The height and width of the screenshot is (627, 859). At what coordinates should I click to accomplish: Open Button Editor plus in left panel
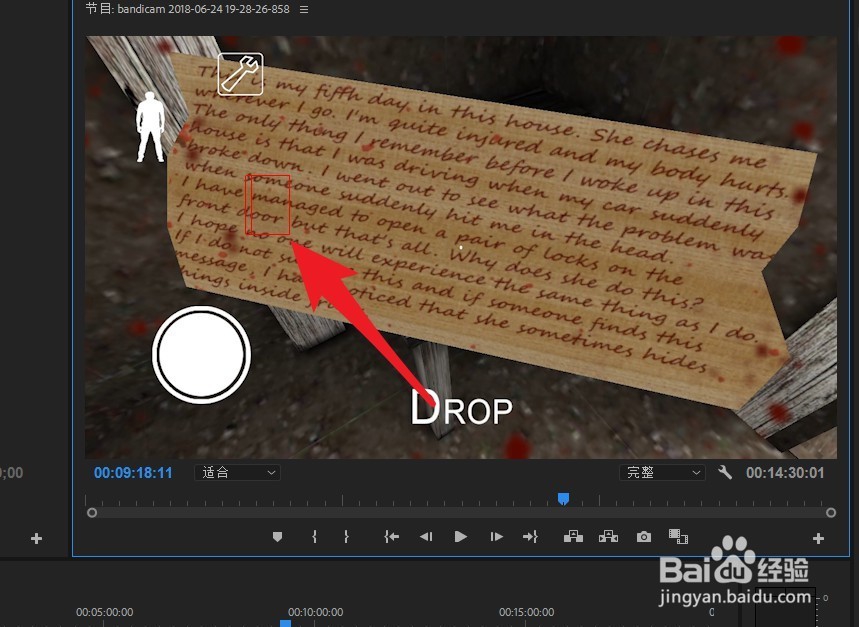coord(37,538)
